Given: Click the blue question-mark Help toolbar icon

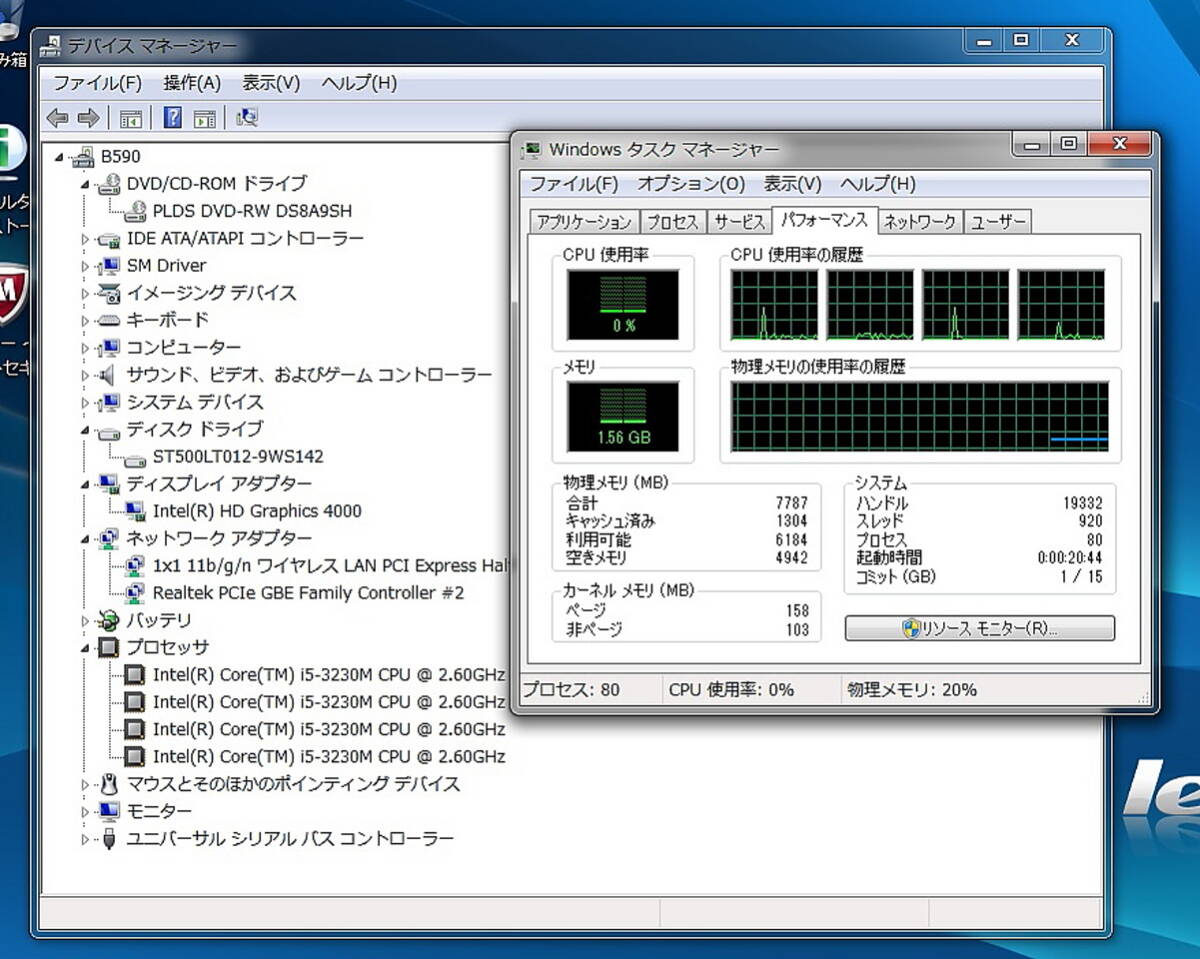Looking at the screenshot, I should [x=172, y=118].
